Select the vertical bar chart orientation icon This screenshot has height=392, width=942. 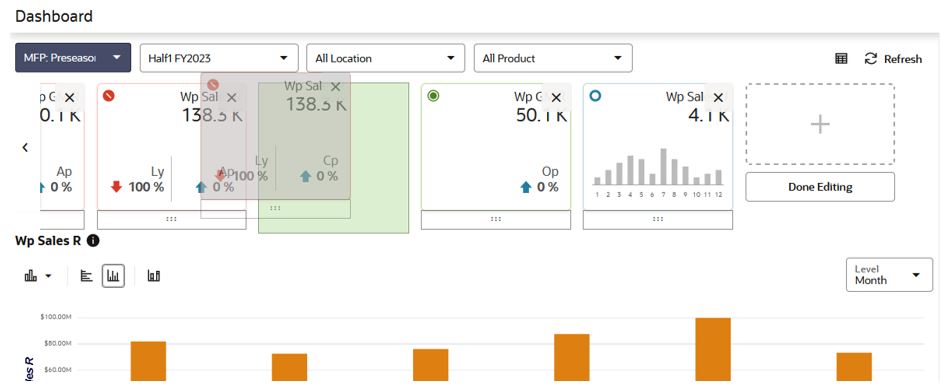coord(113,276)
